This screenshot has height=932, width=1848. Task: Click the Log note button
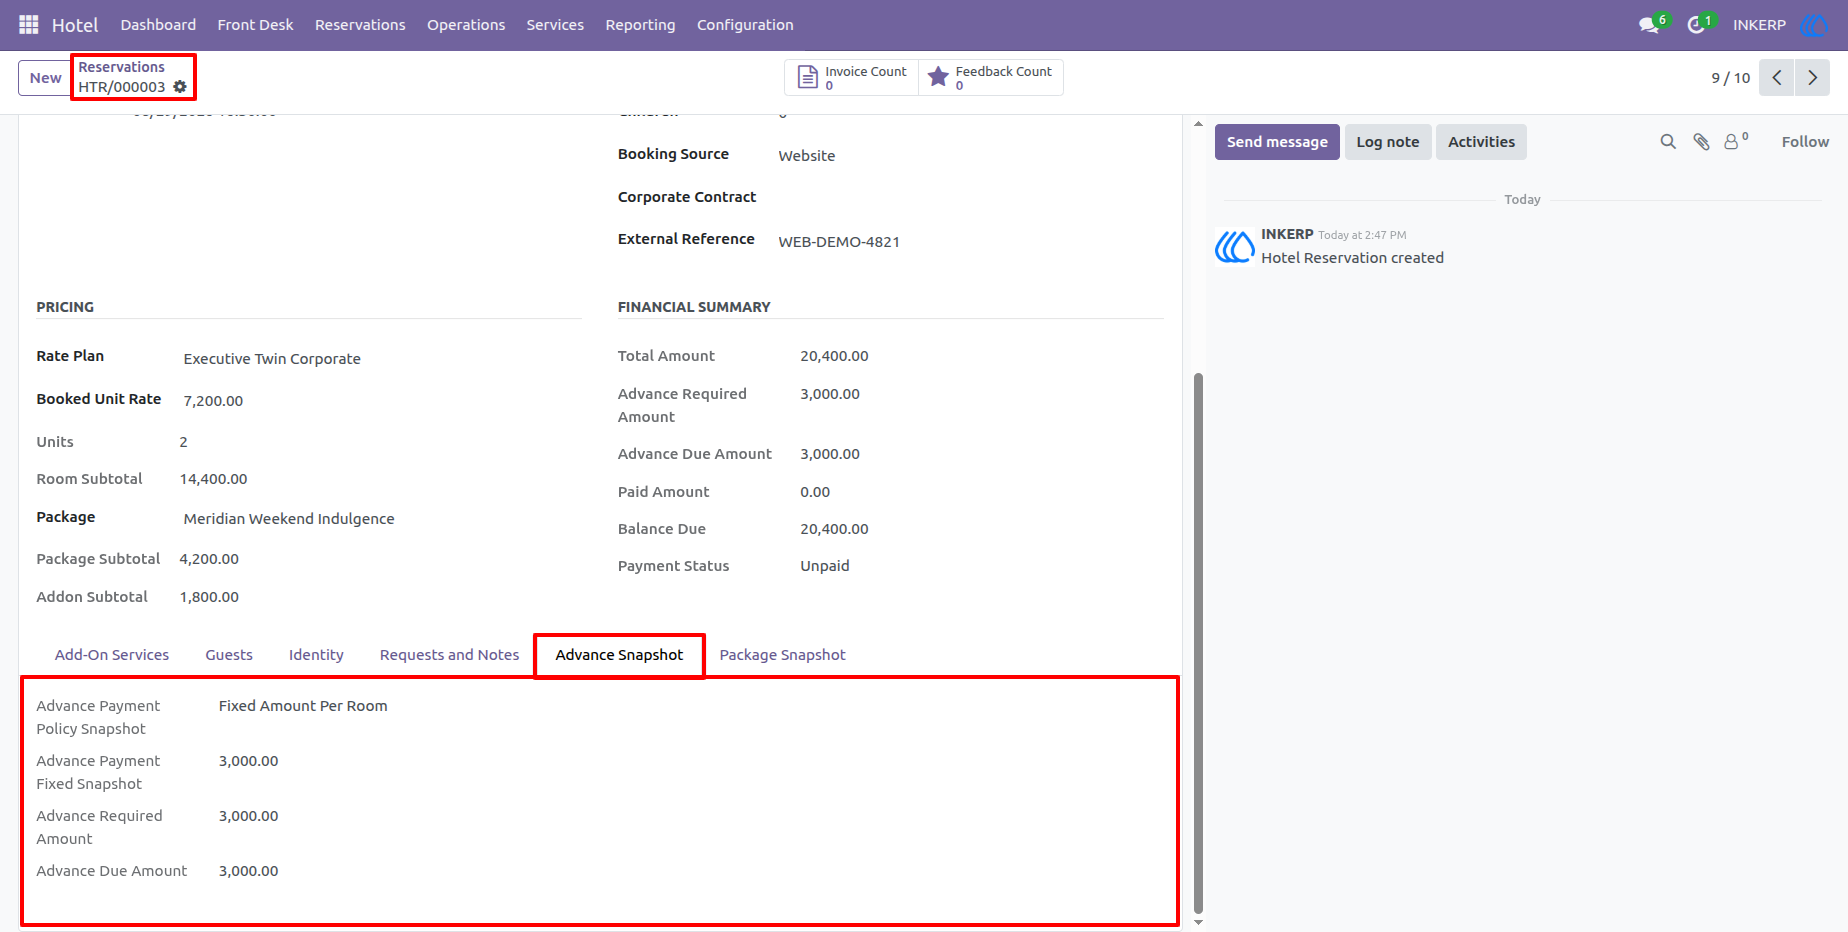pyautogui.click(x=1388, y=142)
